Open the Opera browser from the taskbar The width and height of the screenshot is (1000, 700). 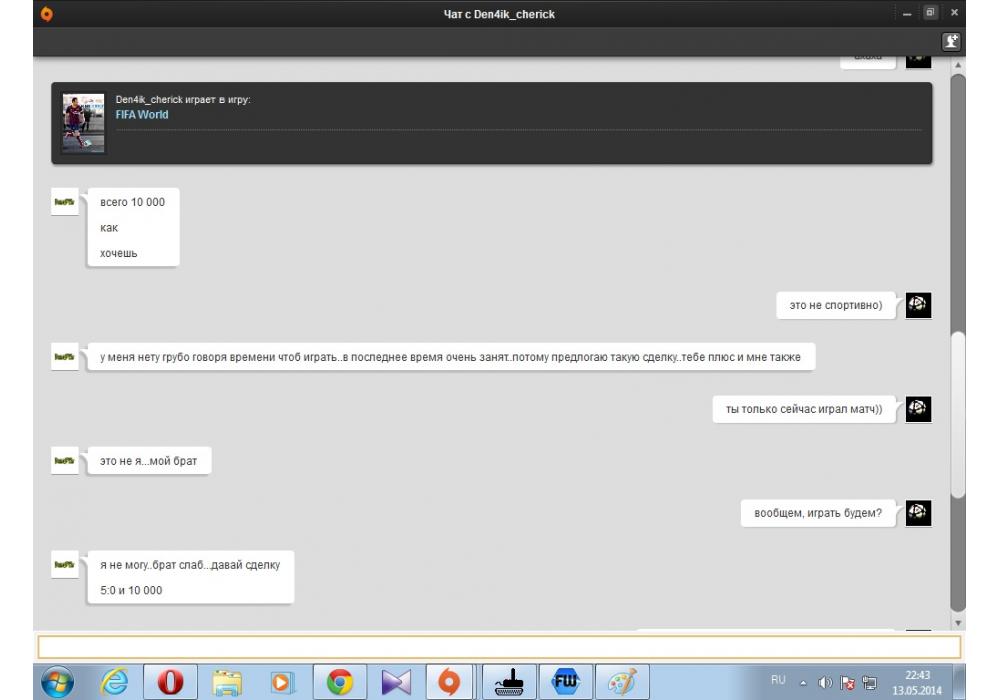coord(170,682)
